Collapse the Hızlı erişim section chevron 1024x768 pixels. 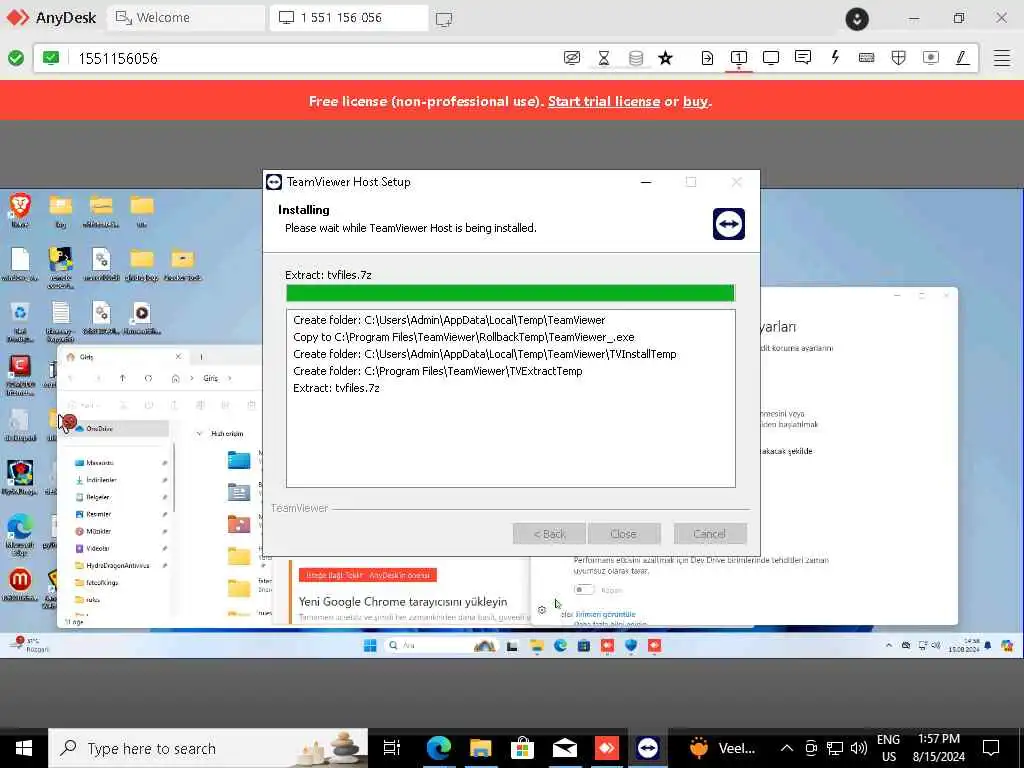tap(199, 434)
